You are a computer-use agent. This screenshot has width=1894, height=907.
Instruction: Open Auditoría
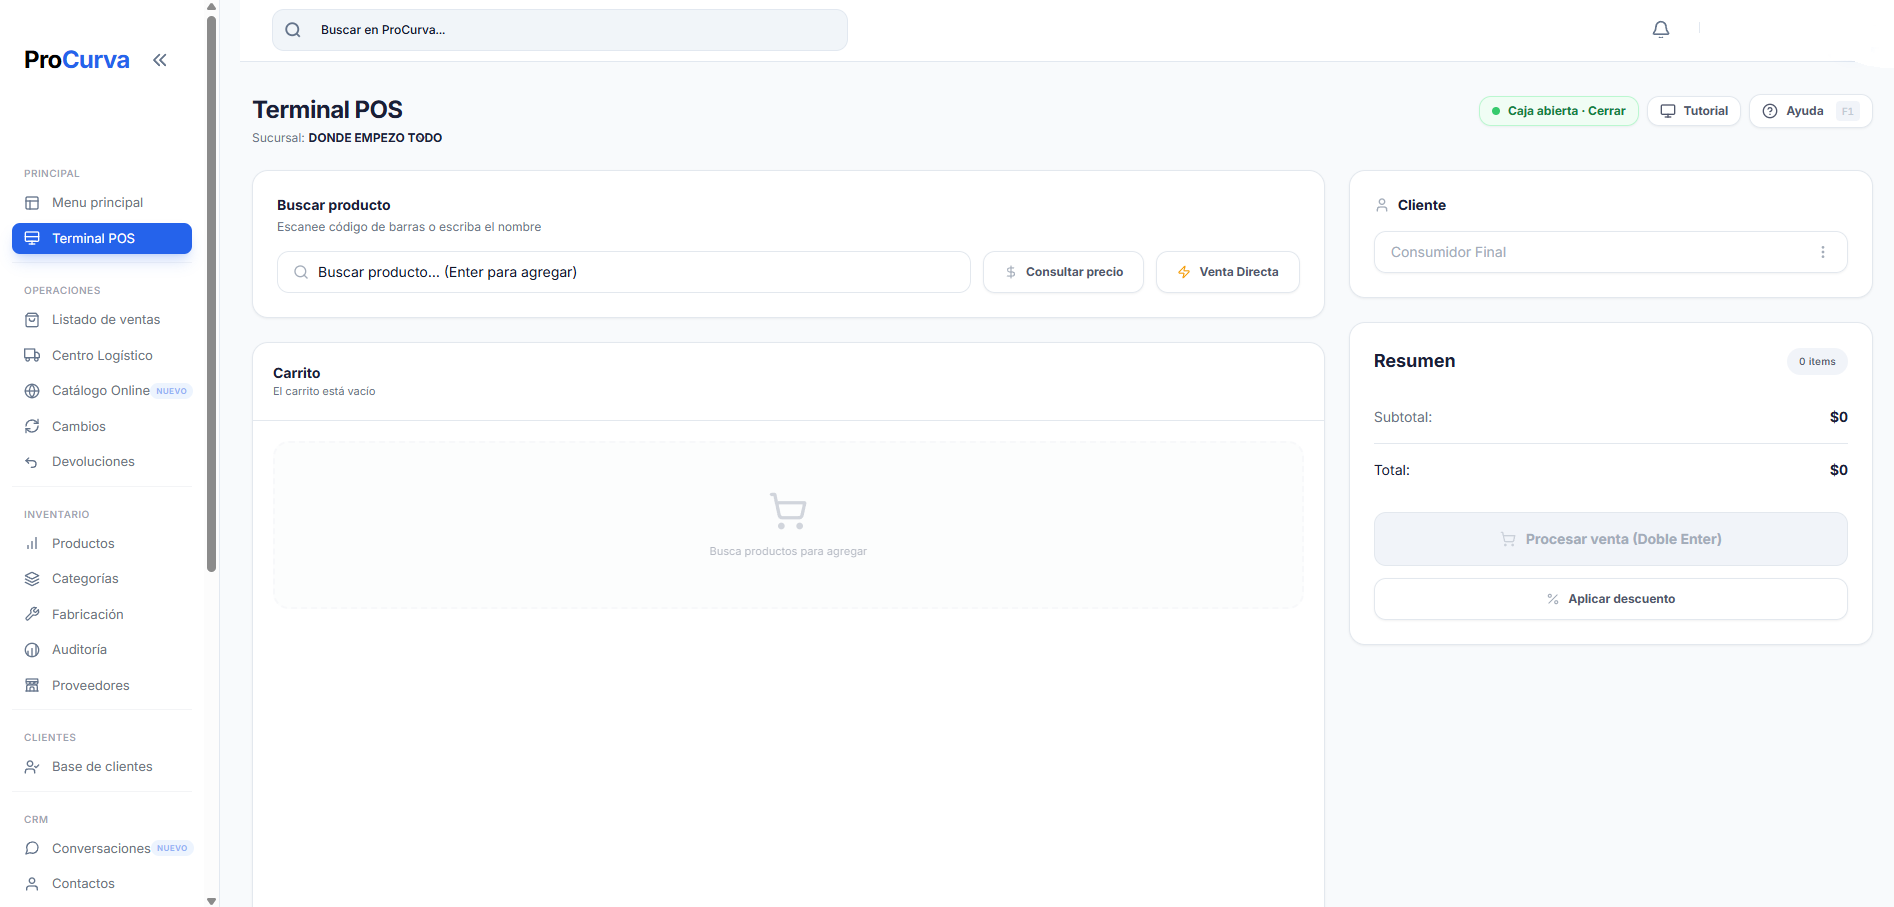pyautogui.click(x=102, y=650)
